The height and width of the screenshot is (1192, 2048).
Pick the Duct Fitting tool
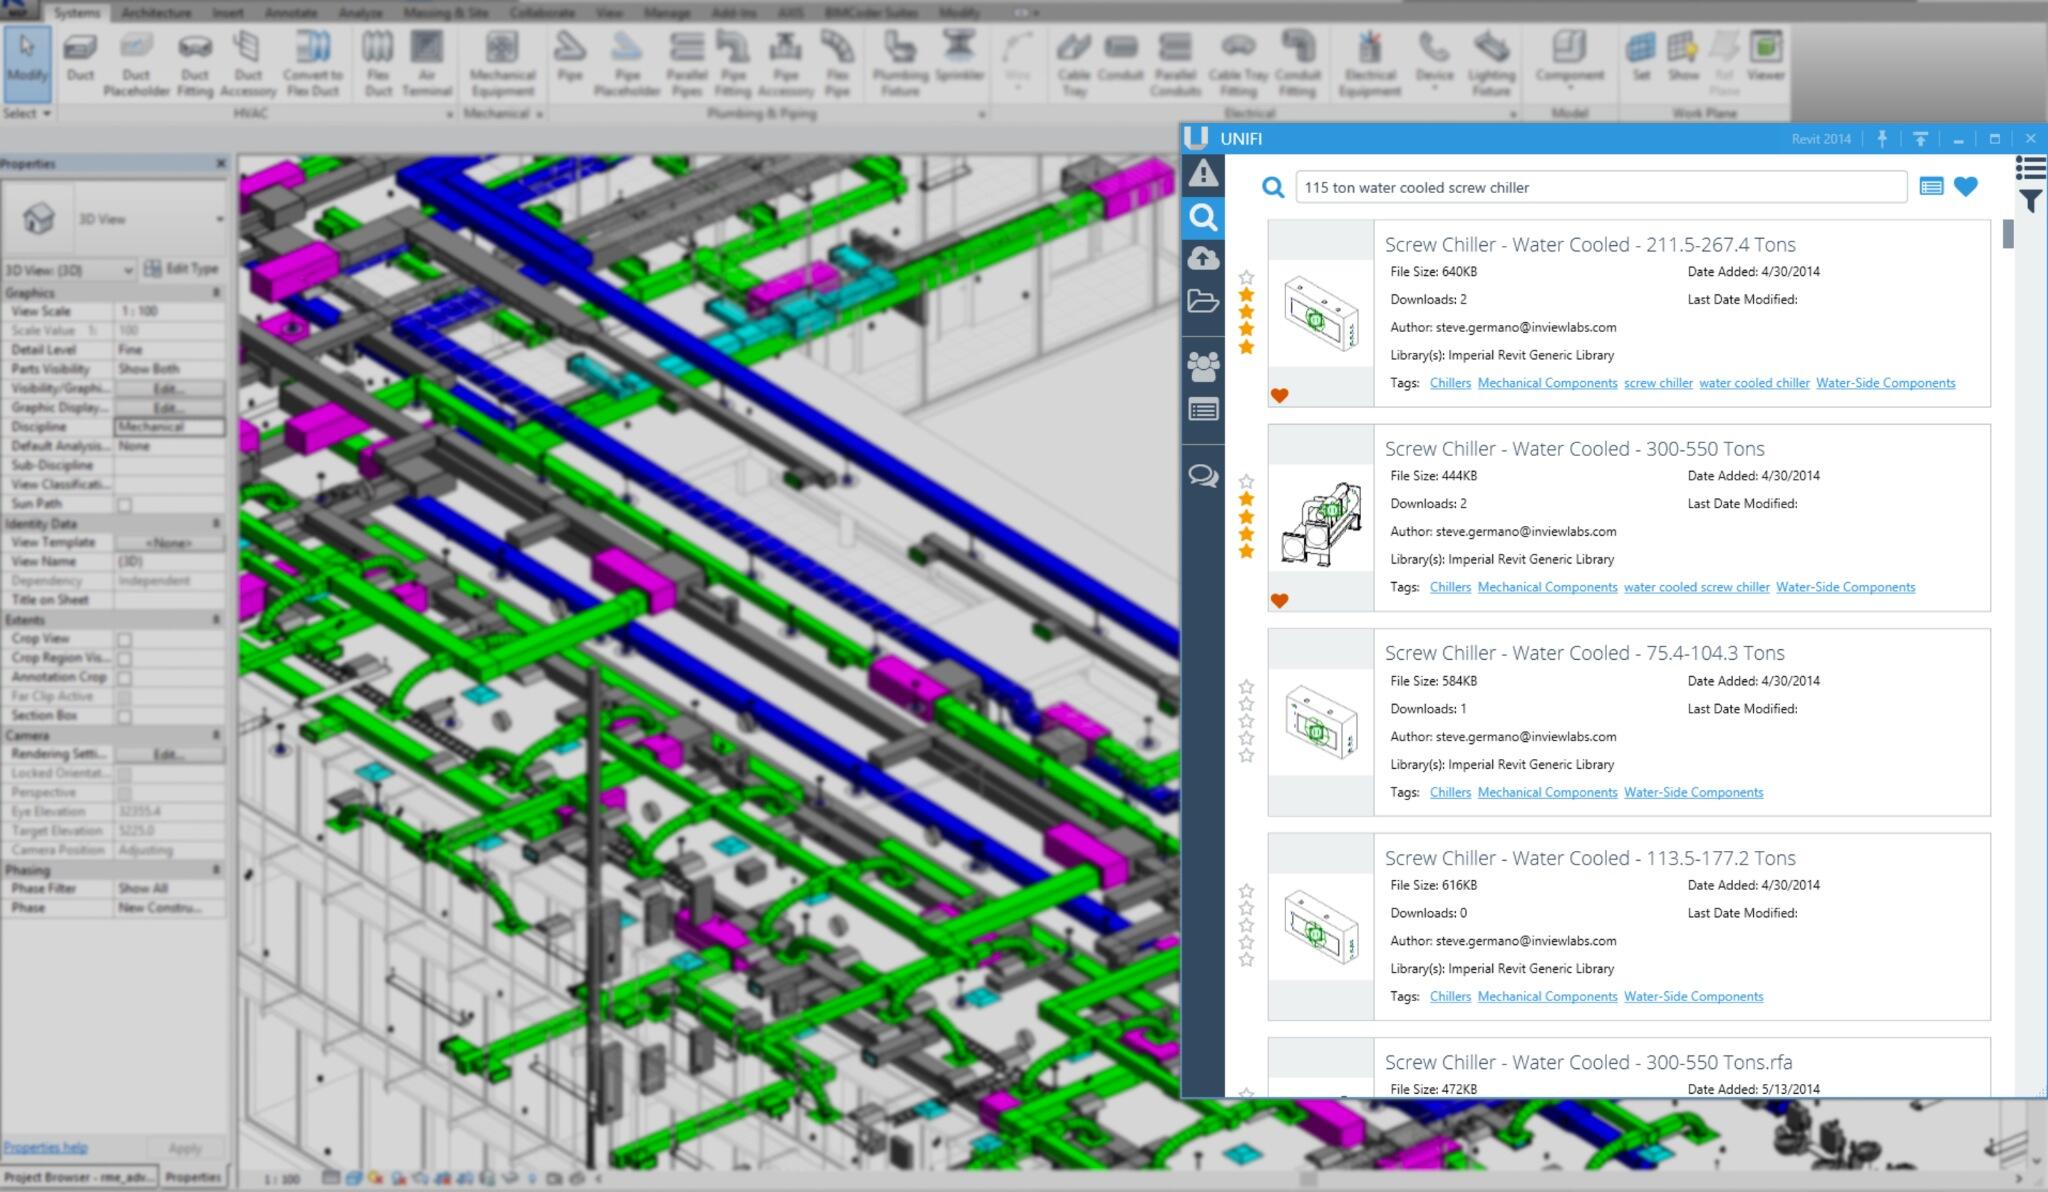[195, 64]
